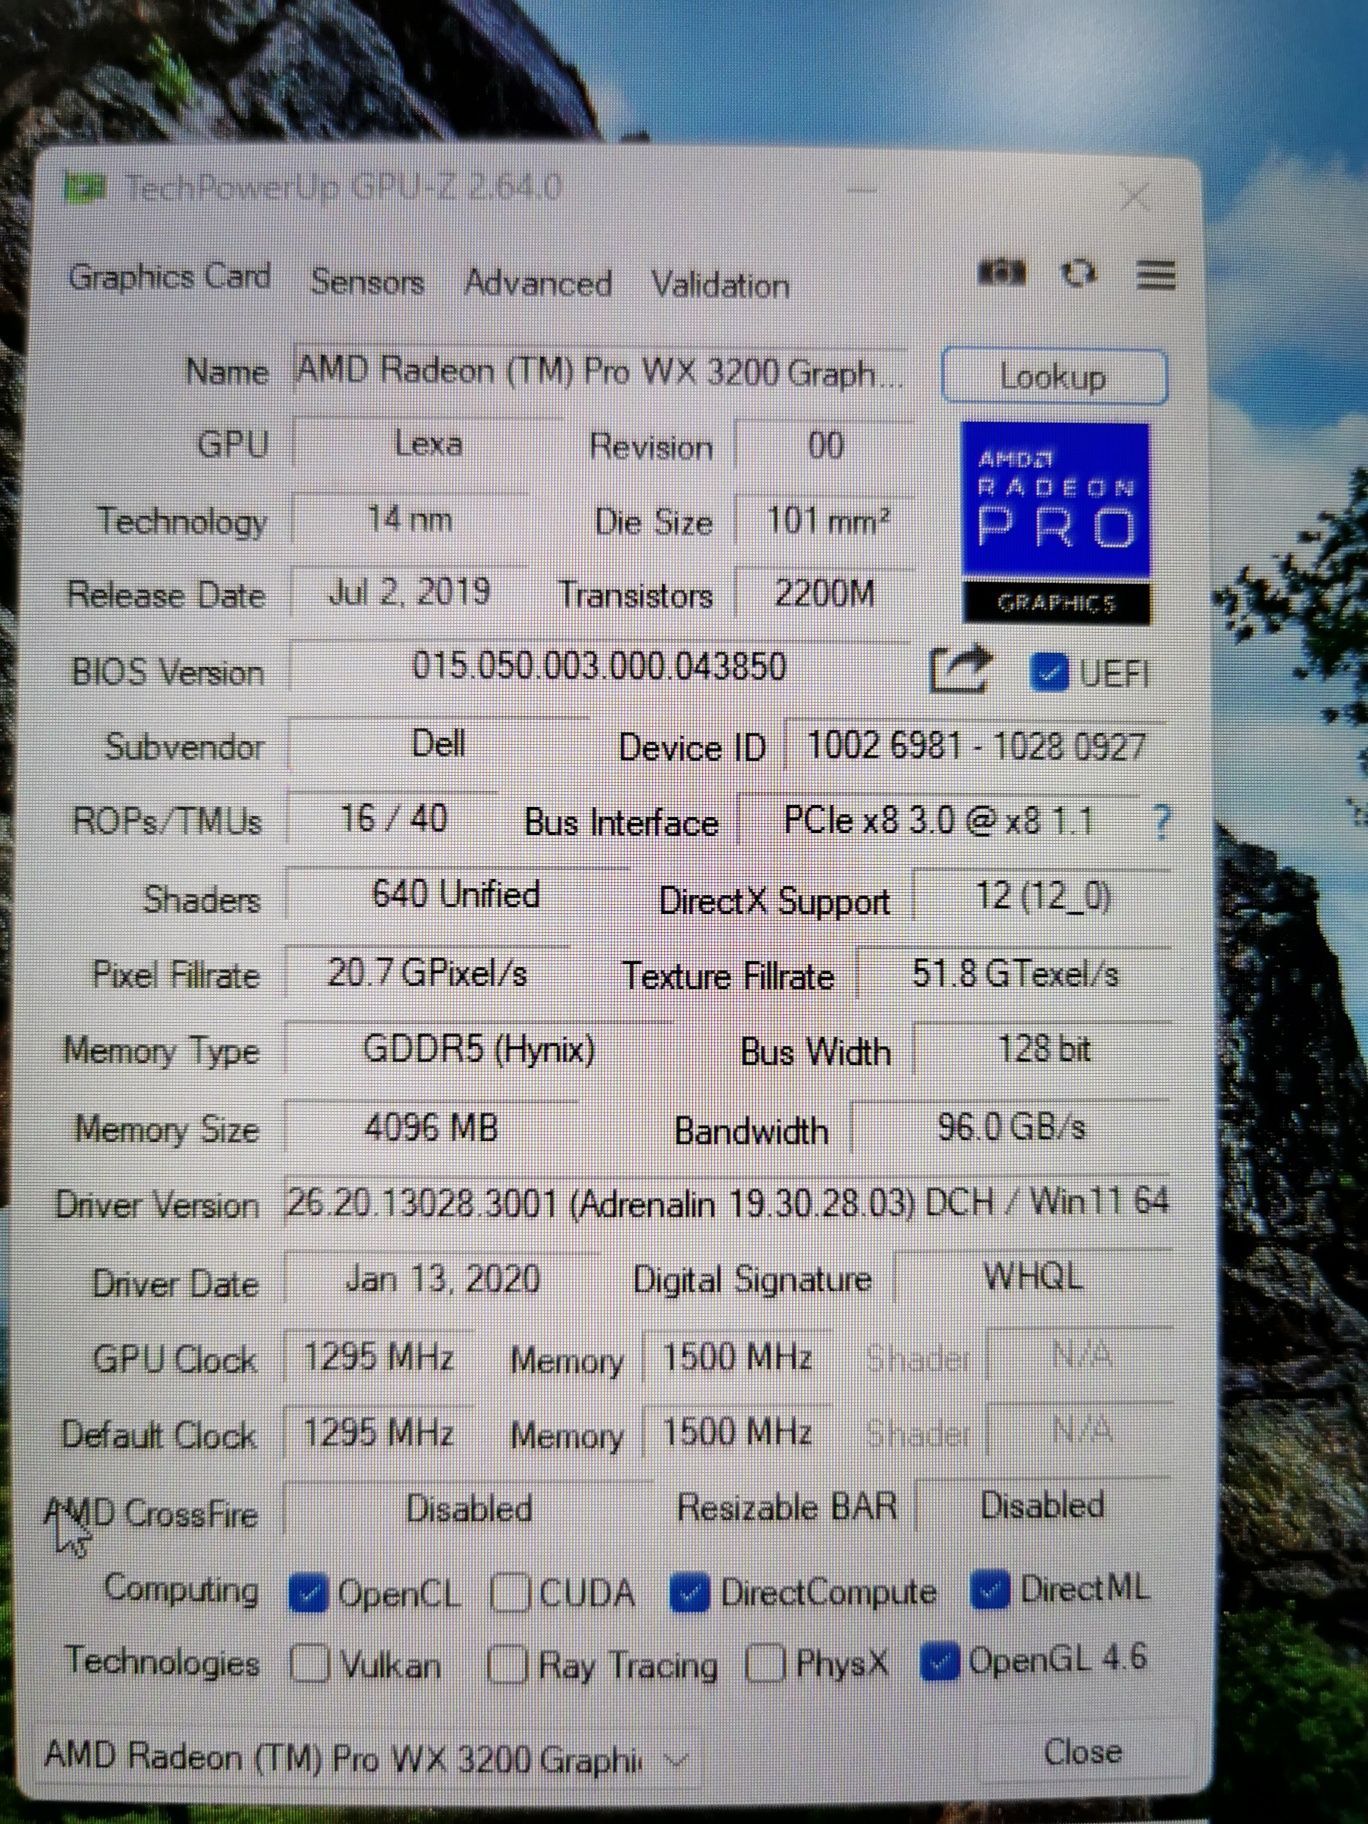The image size is (1368, 1824).
Task: Toggle the PhysX checkbox
Action: 765,1663
